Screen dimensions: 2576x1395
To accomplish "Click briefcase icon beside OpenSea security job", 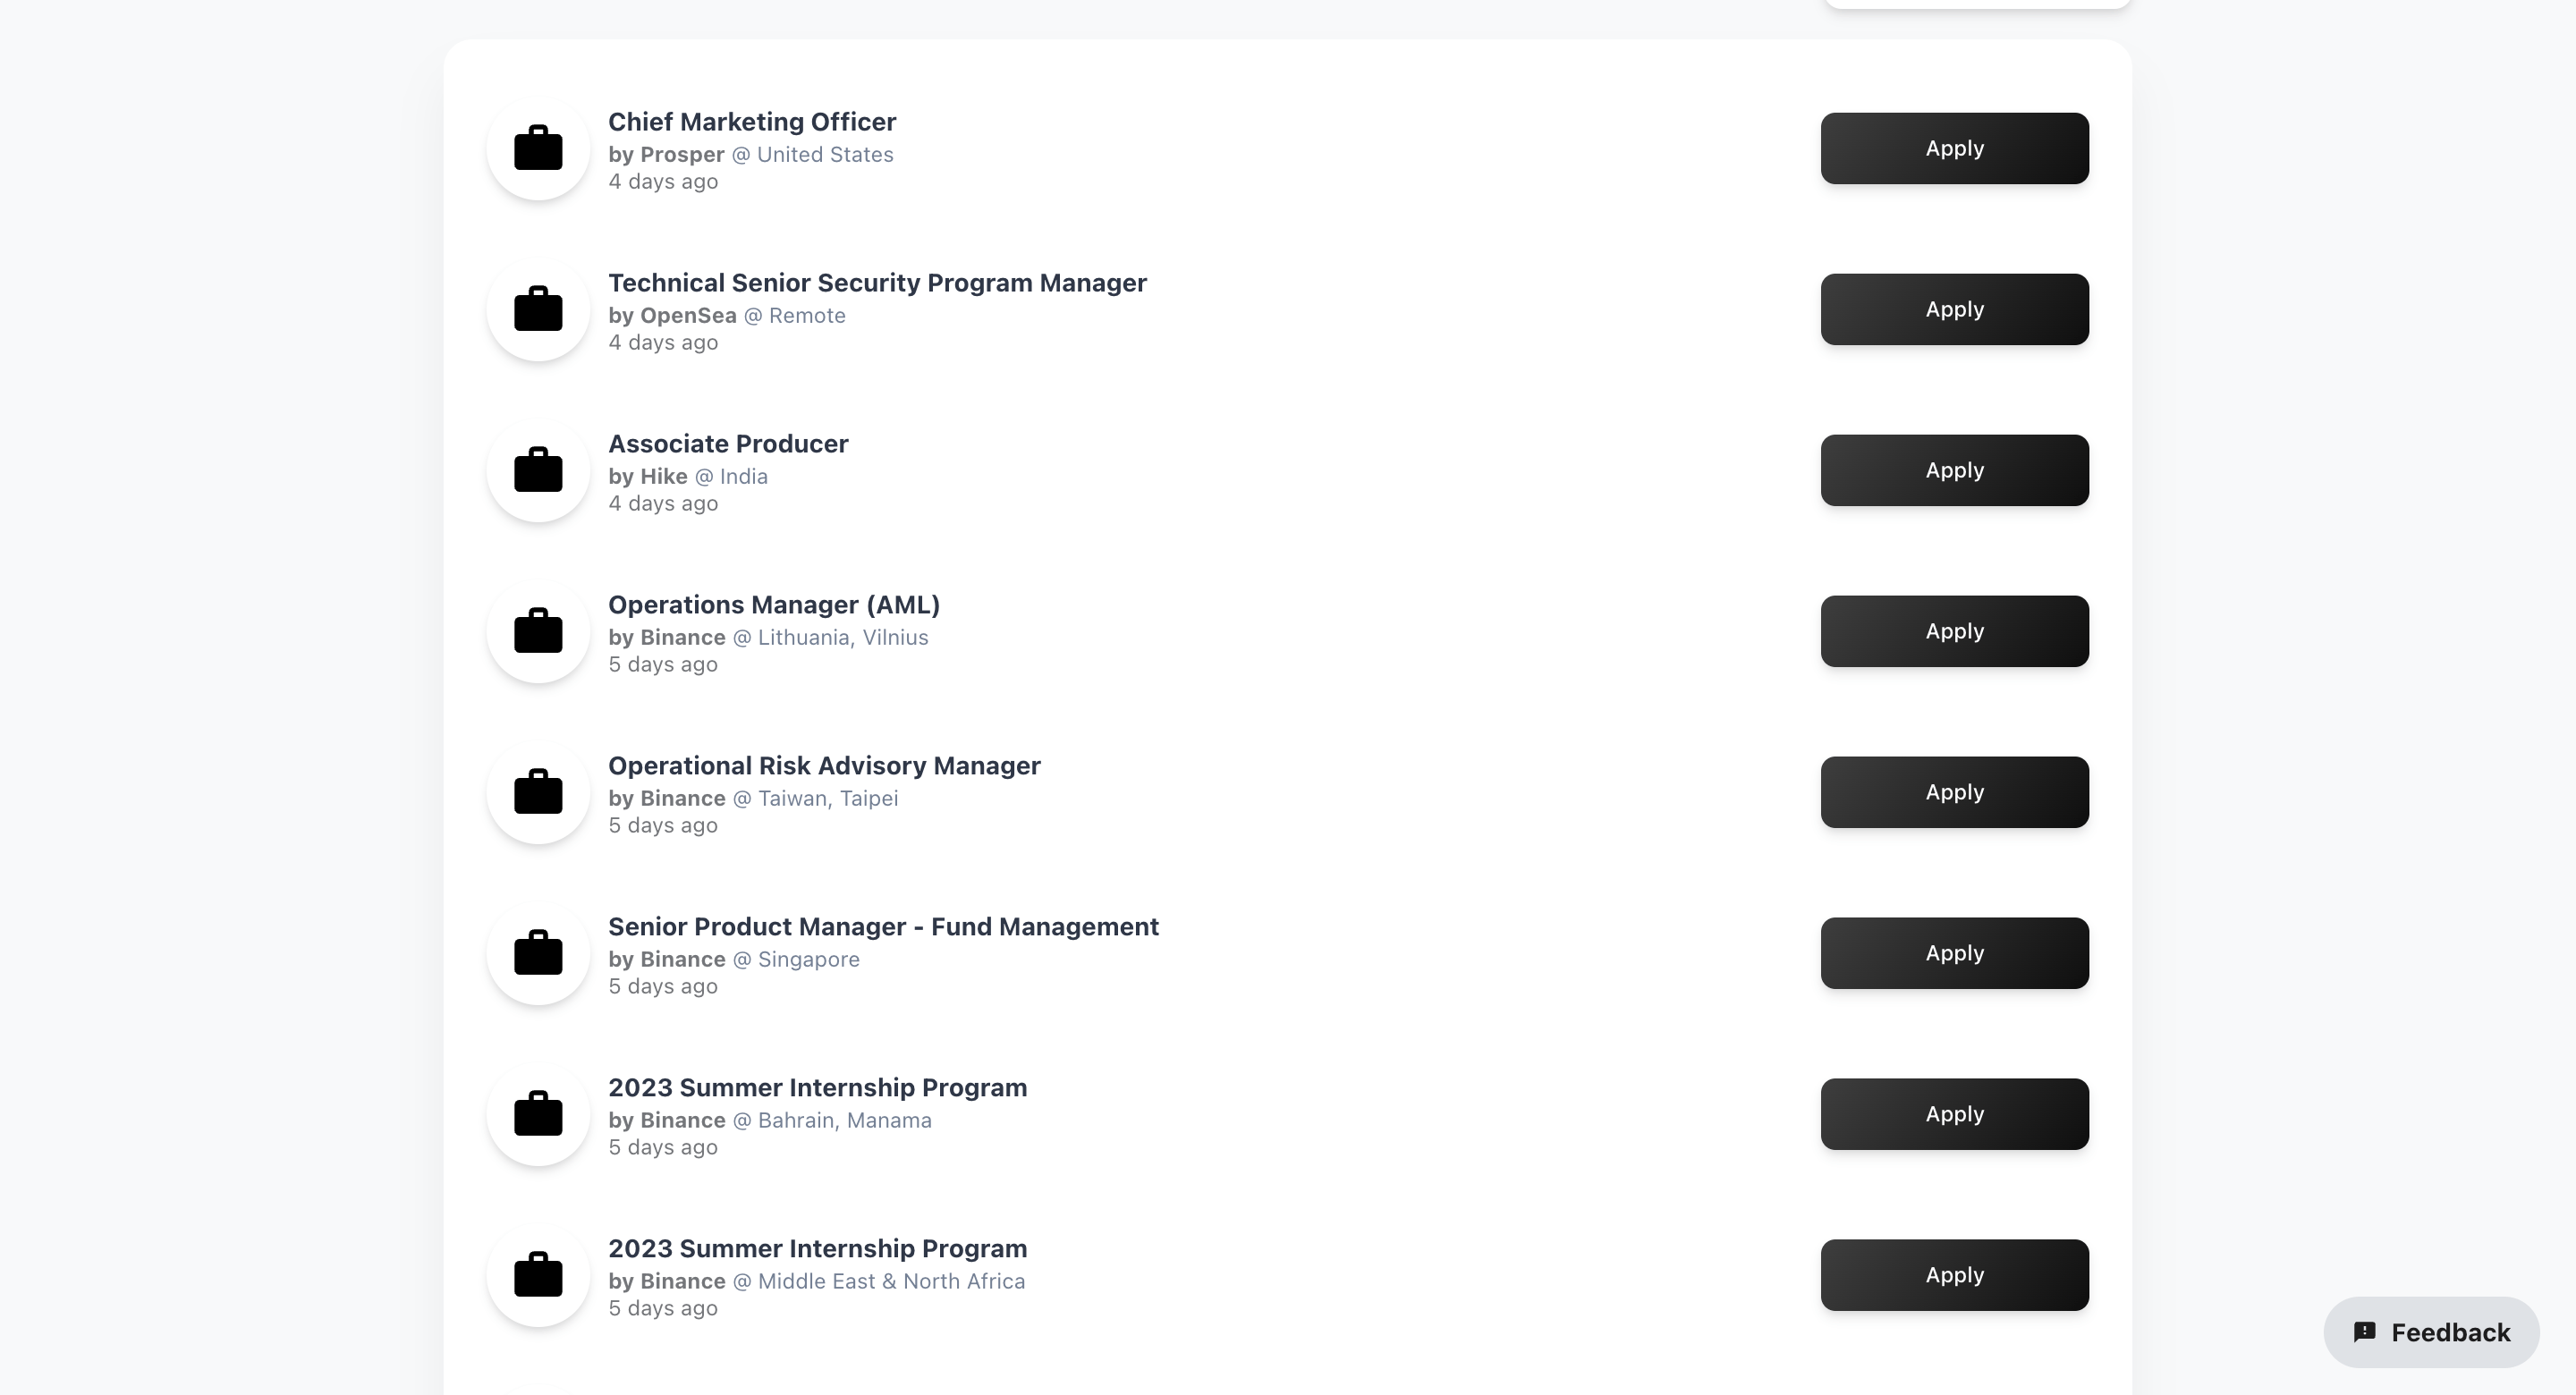I will tap(538, 310).
